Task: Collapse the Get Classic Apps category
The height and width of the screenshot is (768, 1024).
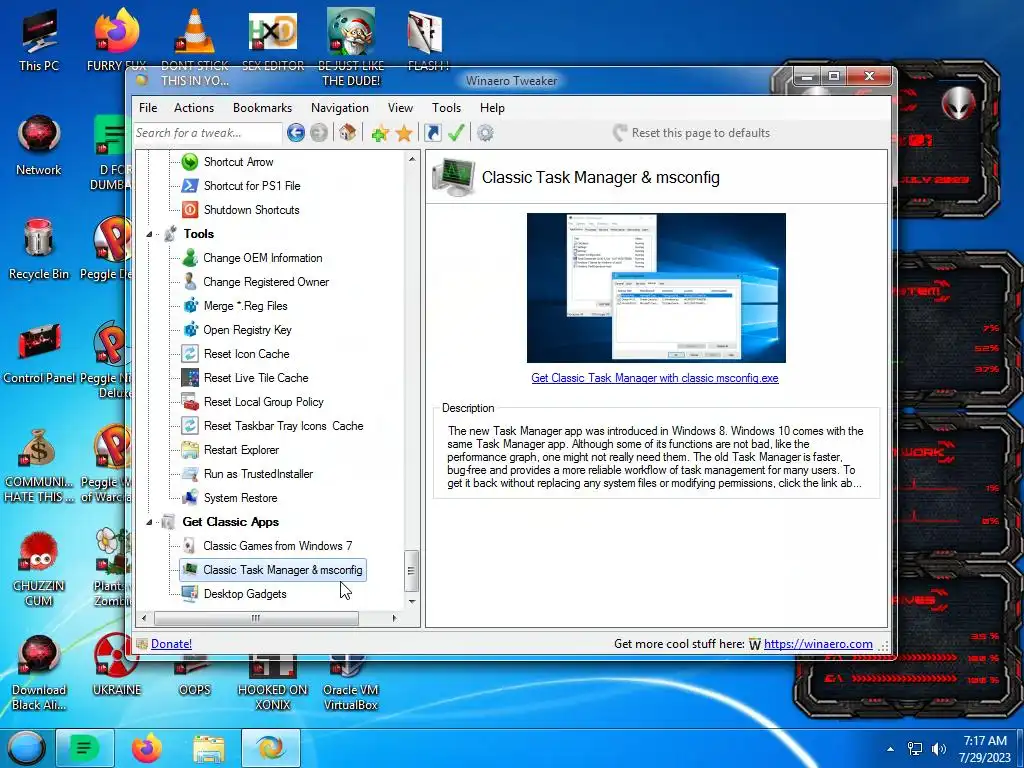Action: pos(149,522)
